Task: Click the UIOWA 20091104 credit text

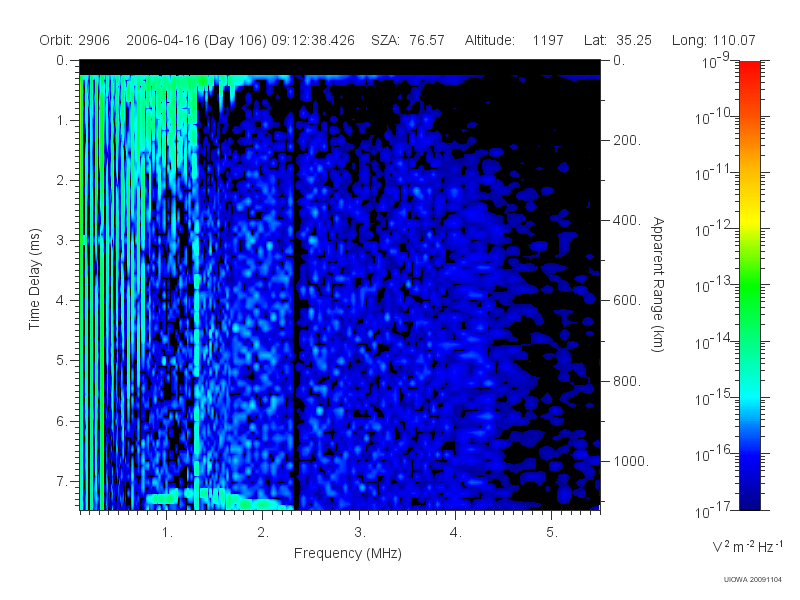Action: pos(753,580)
